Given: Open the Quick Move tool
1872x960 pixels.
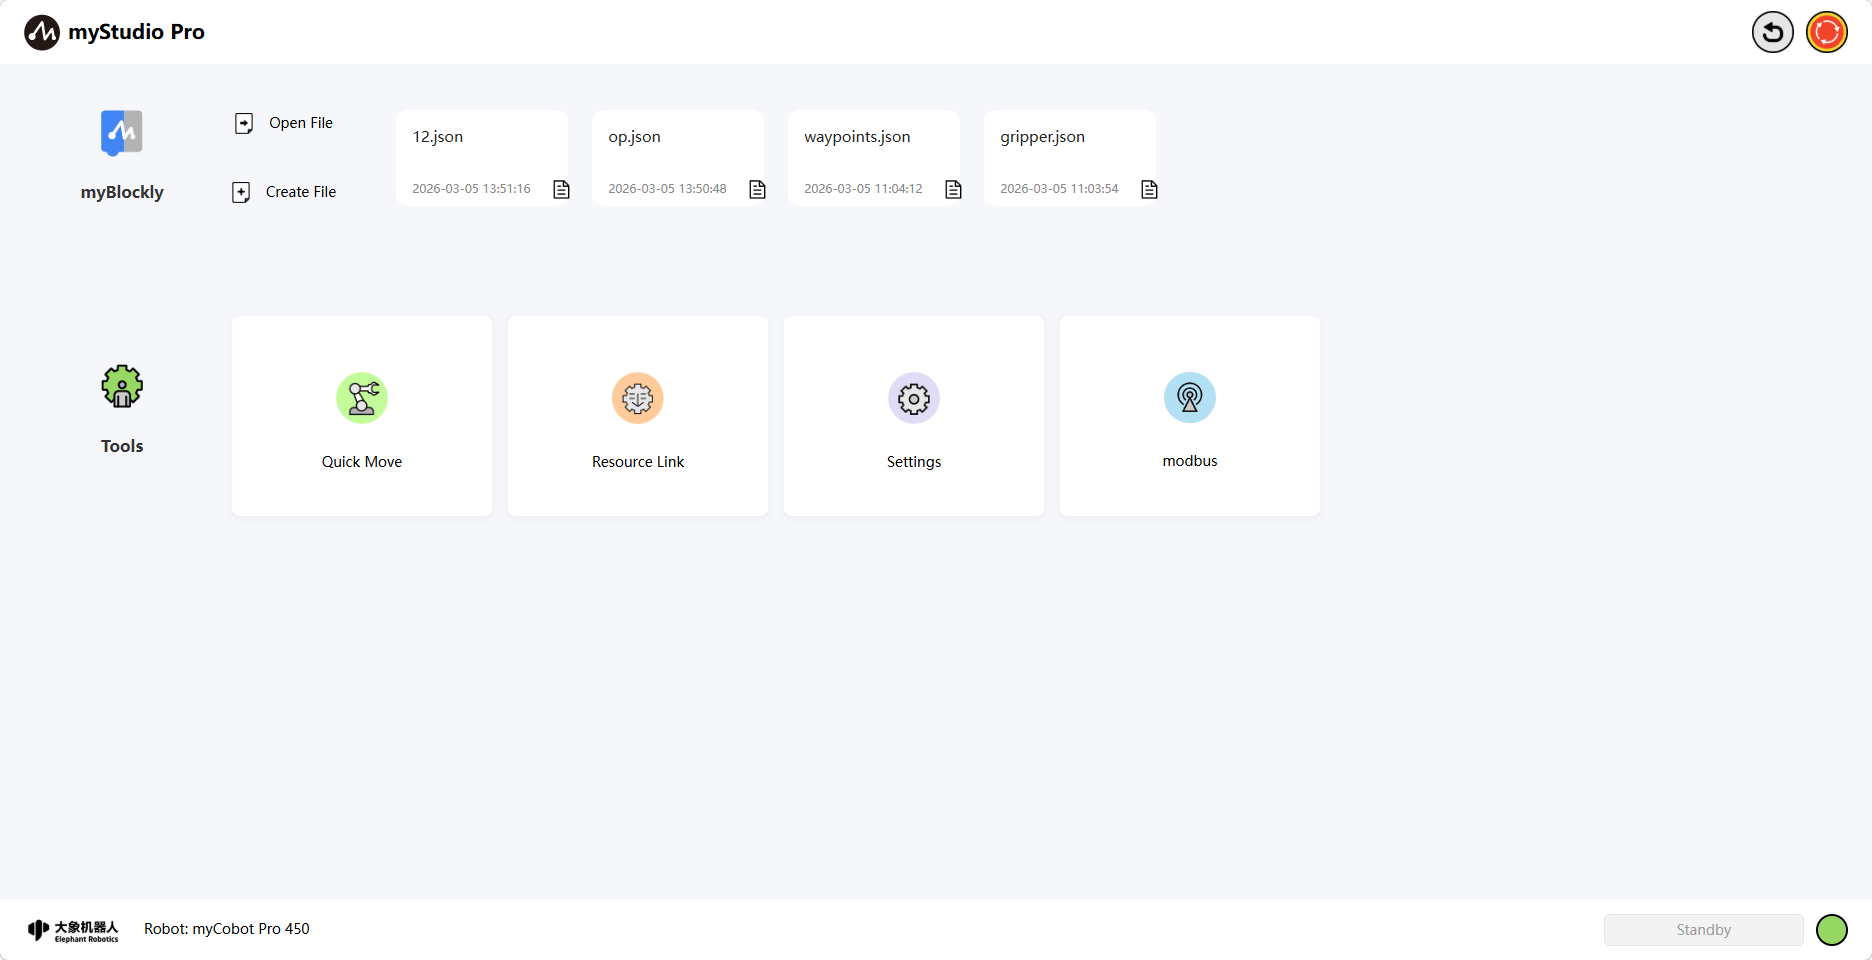Looking at the screenshot, I should pyautogui.click(x=361, y=416).
